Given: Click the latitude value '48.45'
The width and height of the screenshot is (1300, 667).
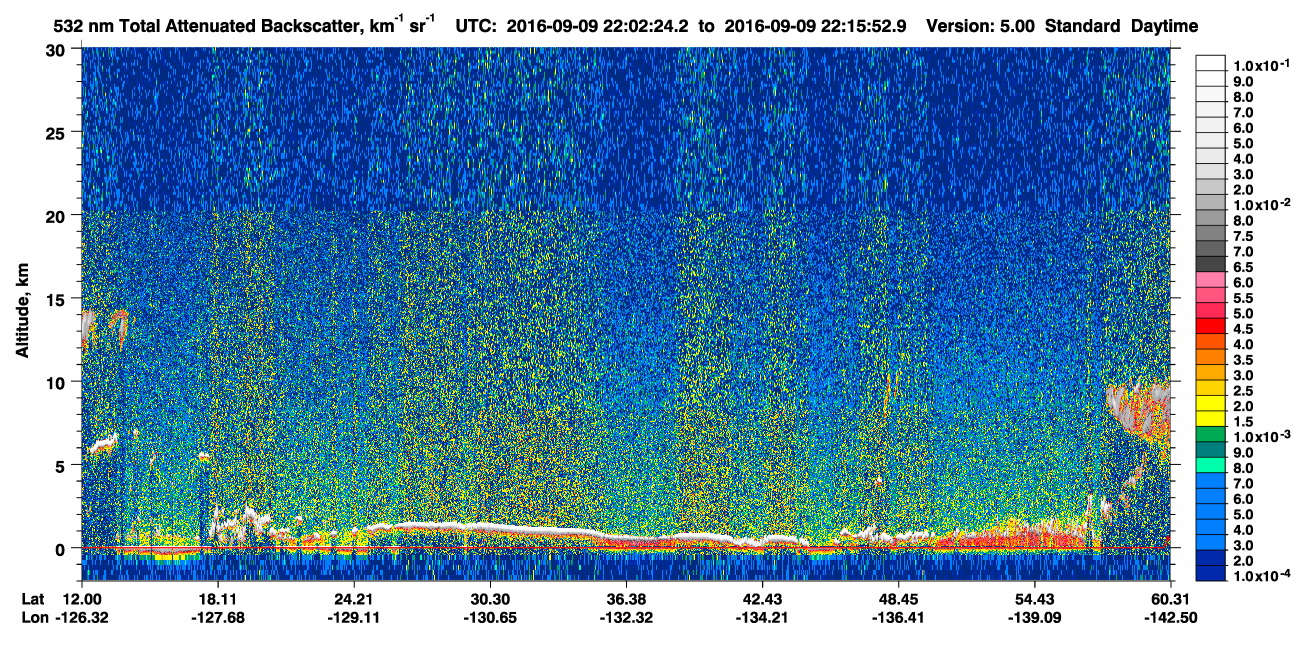Looking at the screenshot, I should (898, 599).
